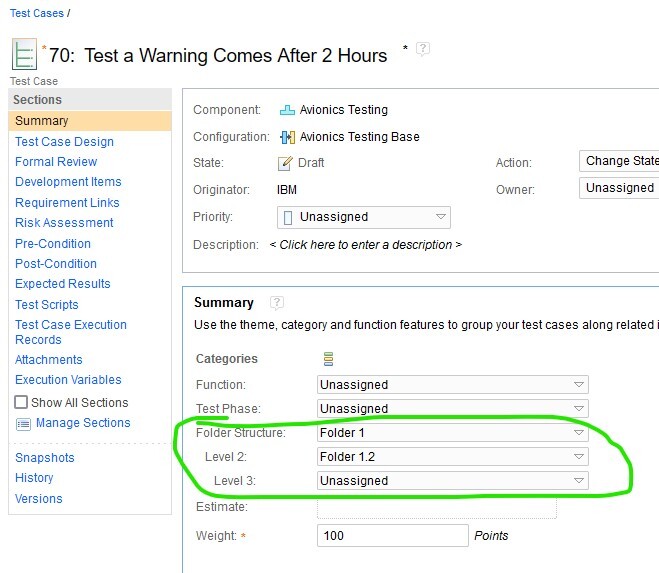Open the Test Case Design section
This screenshot has height=573, width=659.
point(64,142)
